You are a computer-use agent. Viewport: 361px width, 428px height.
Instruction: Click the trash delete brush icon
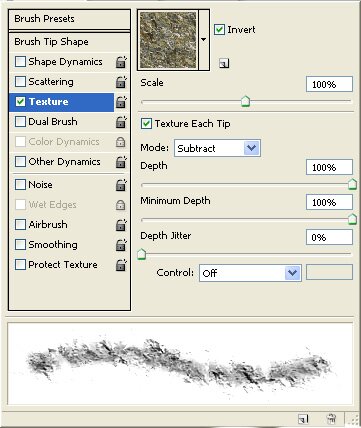pos(331,418)
